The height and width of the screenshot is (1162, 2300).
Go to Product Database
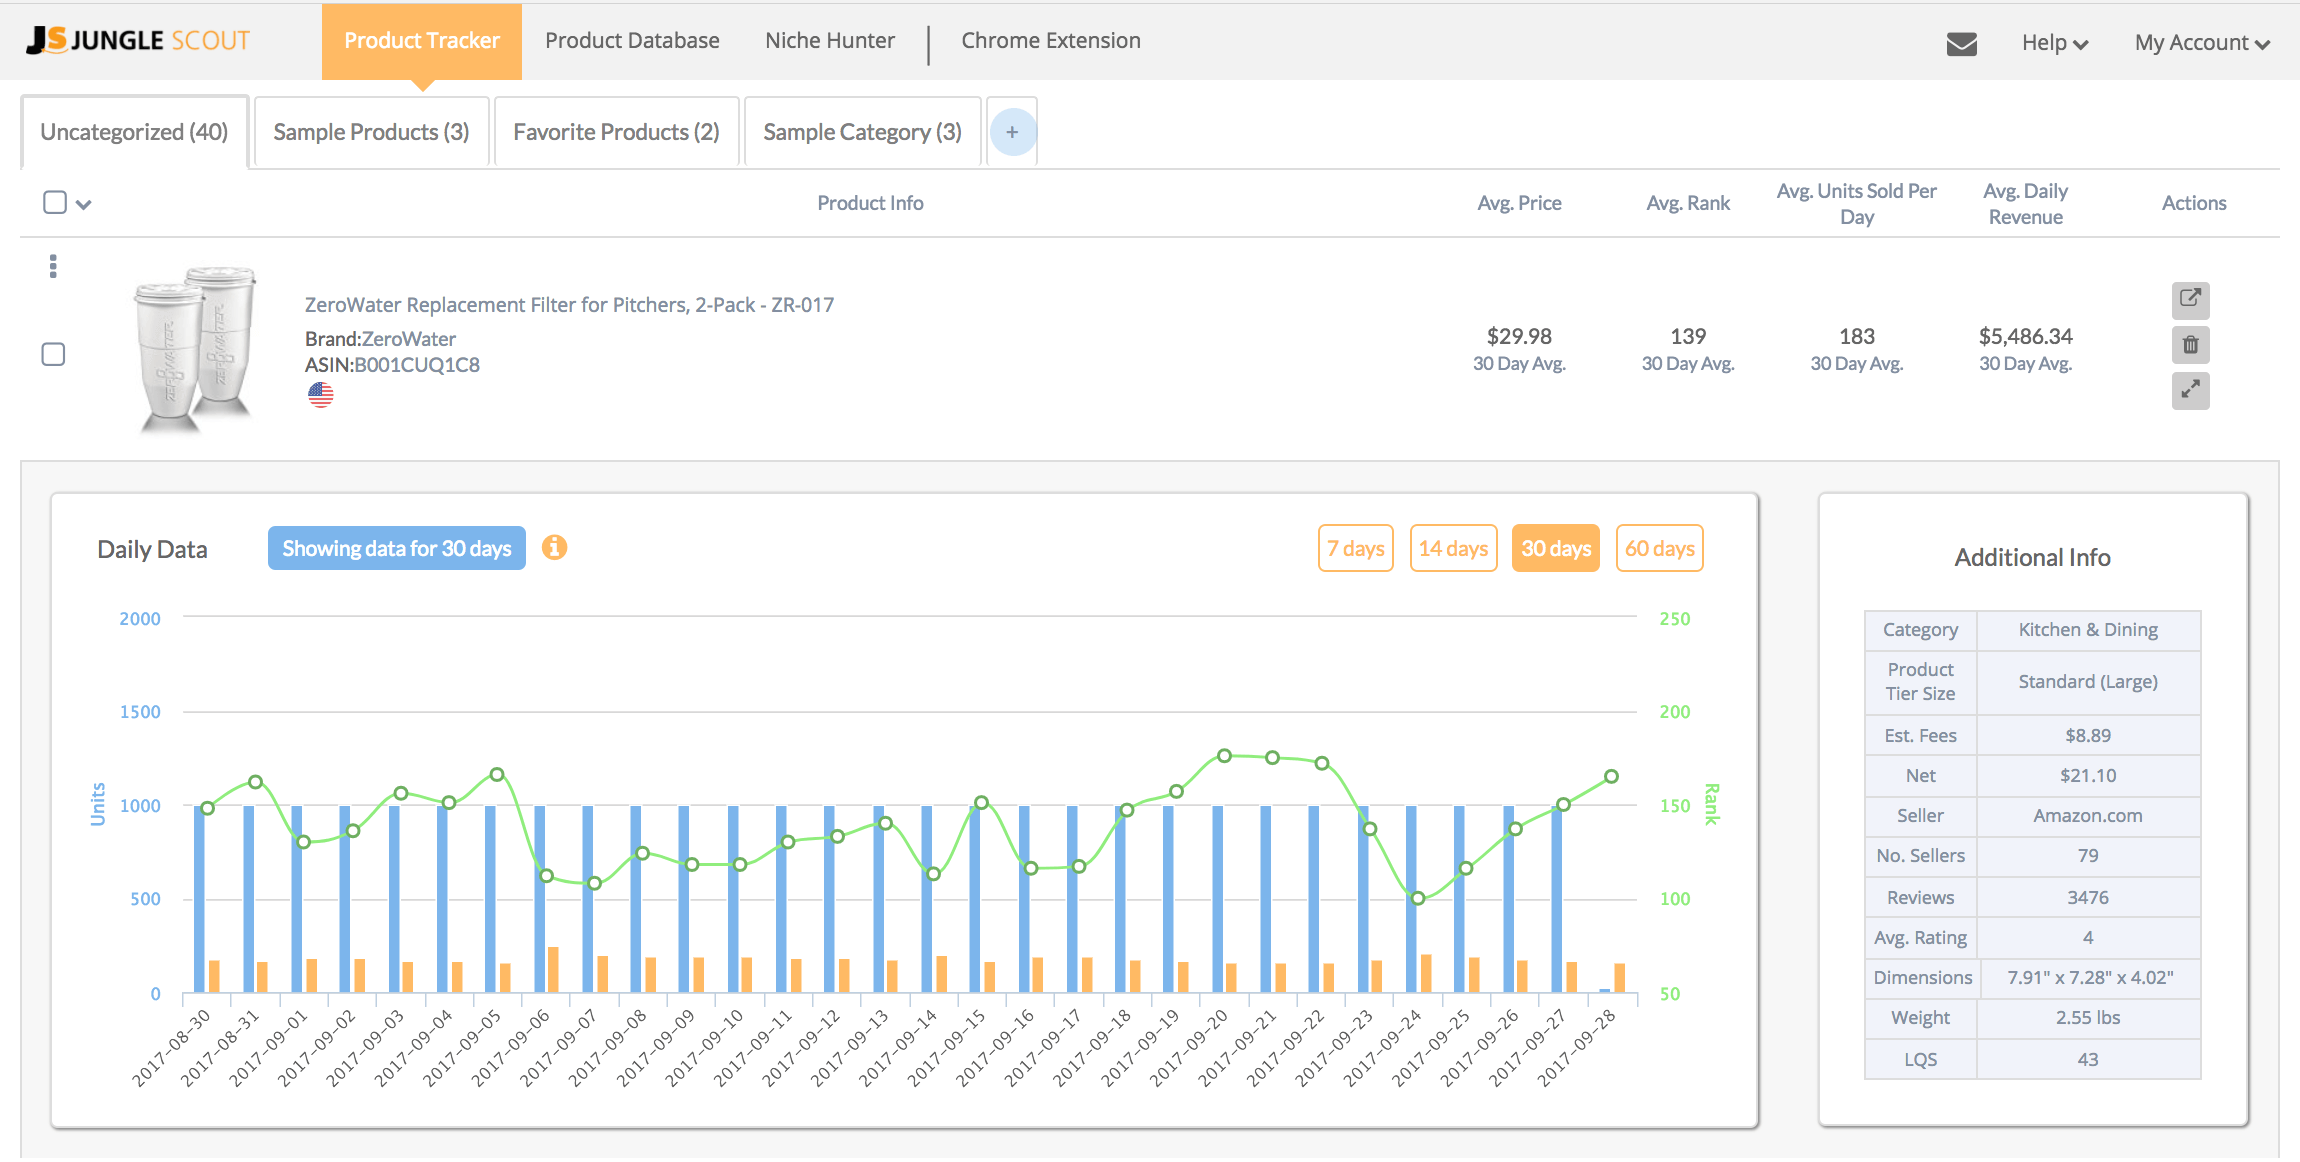(x=632, y=41)
